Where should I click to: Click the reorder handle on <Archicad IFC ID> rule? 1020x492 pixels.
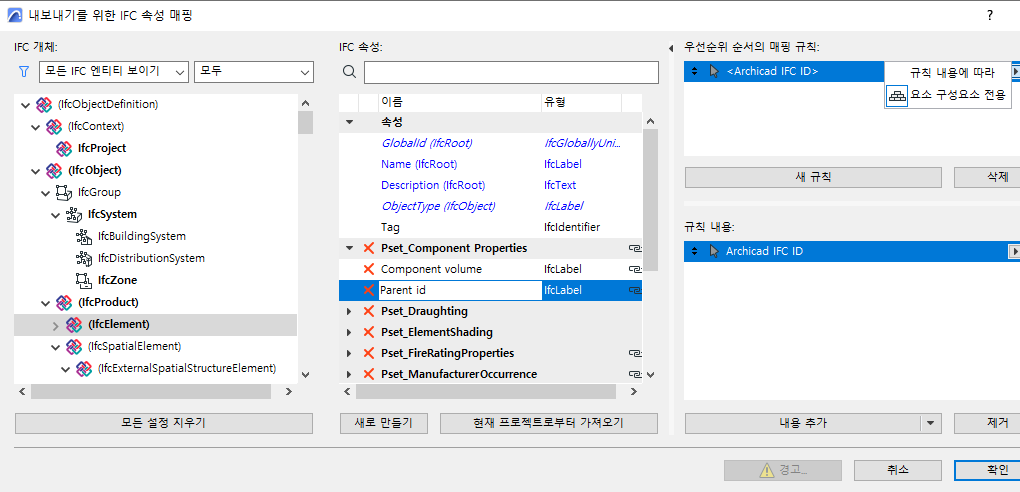click(x=695, y=72)
